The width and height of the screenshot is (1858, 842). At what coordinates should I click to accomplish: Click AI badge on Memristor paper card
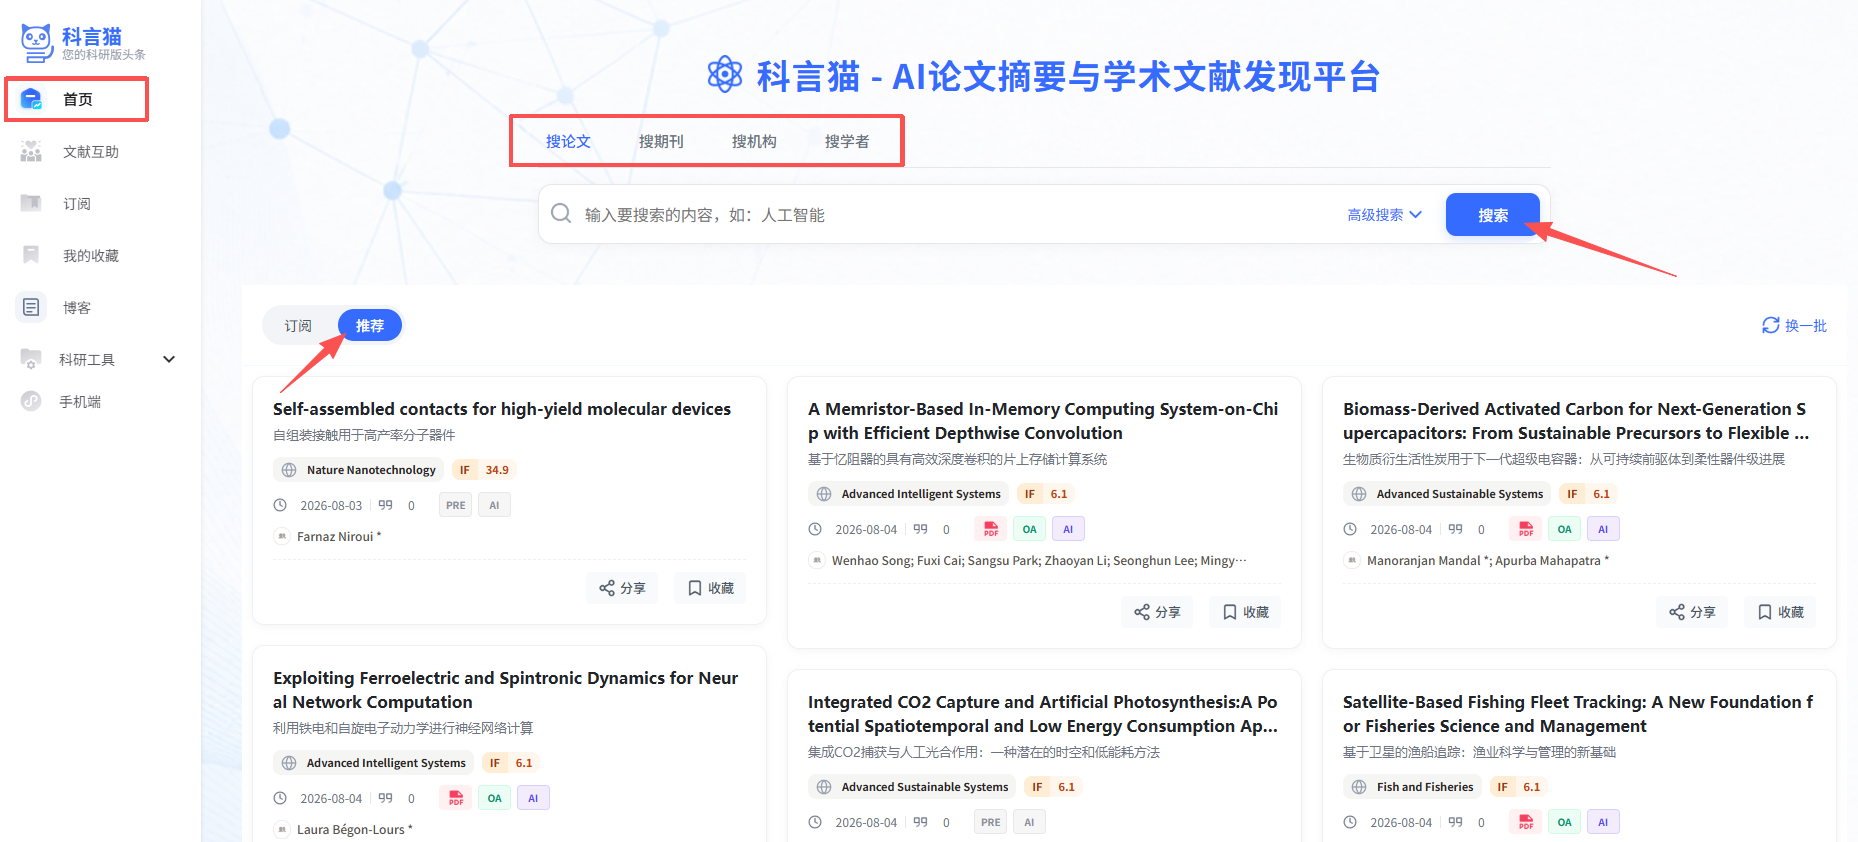pyautogui.click(x=1067, y=529)
